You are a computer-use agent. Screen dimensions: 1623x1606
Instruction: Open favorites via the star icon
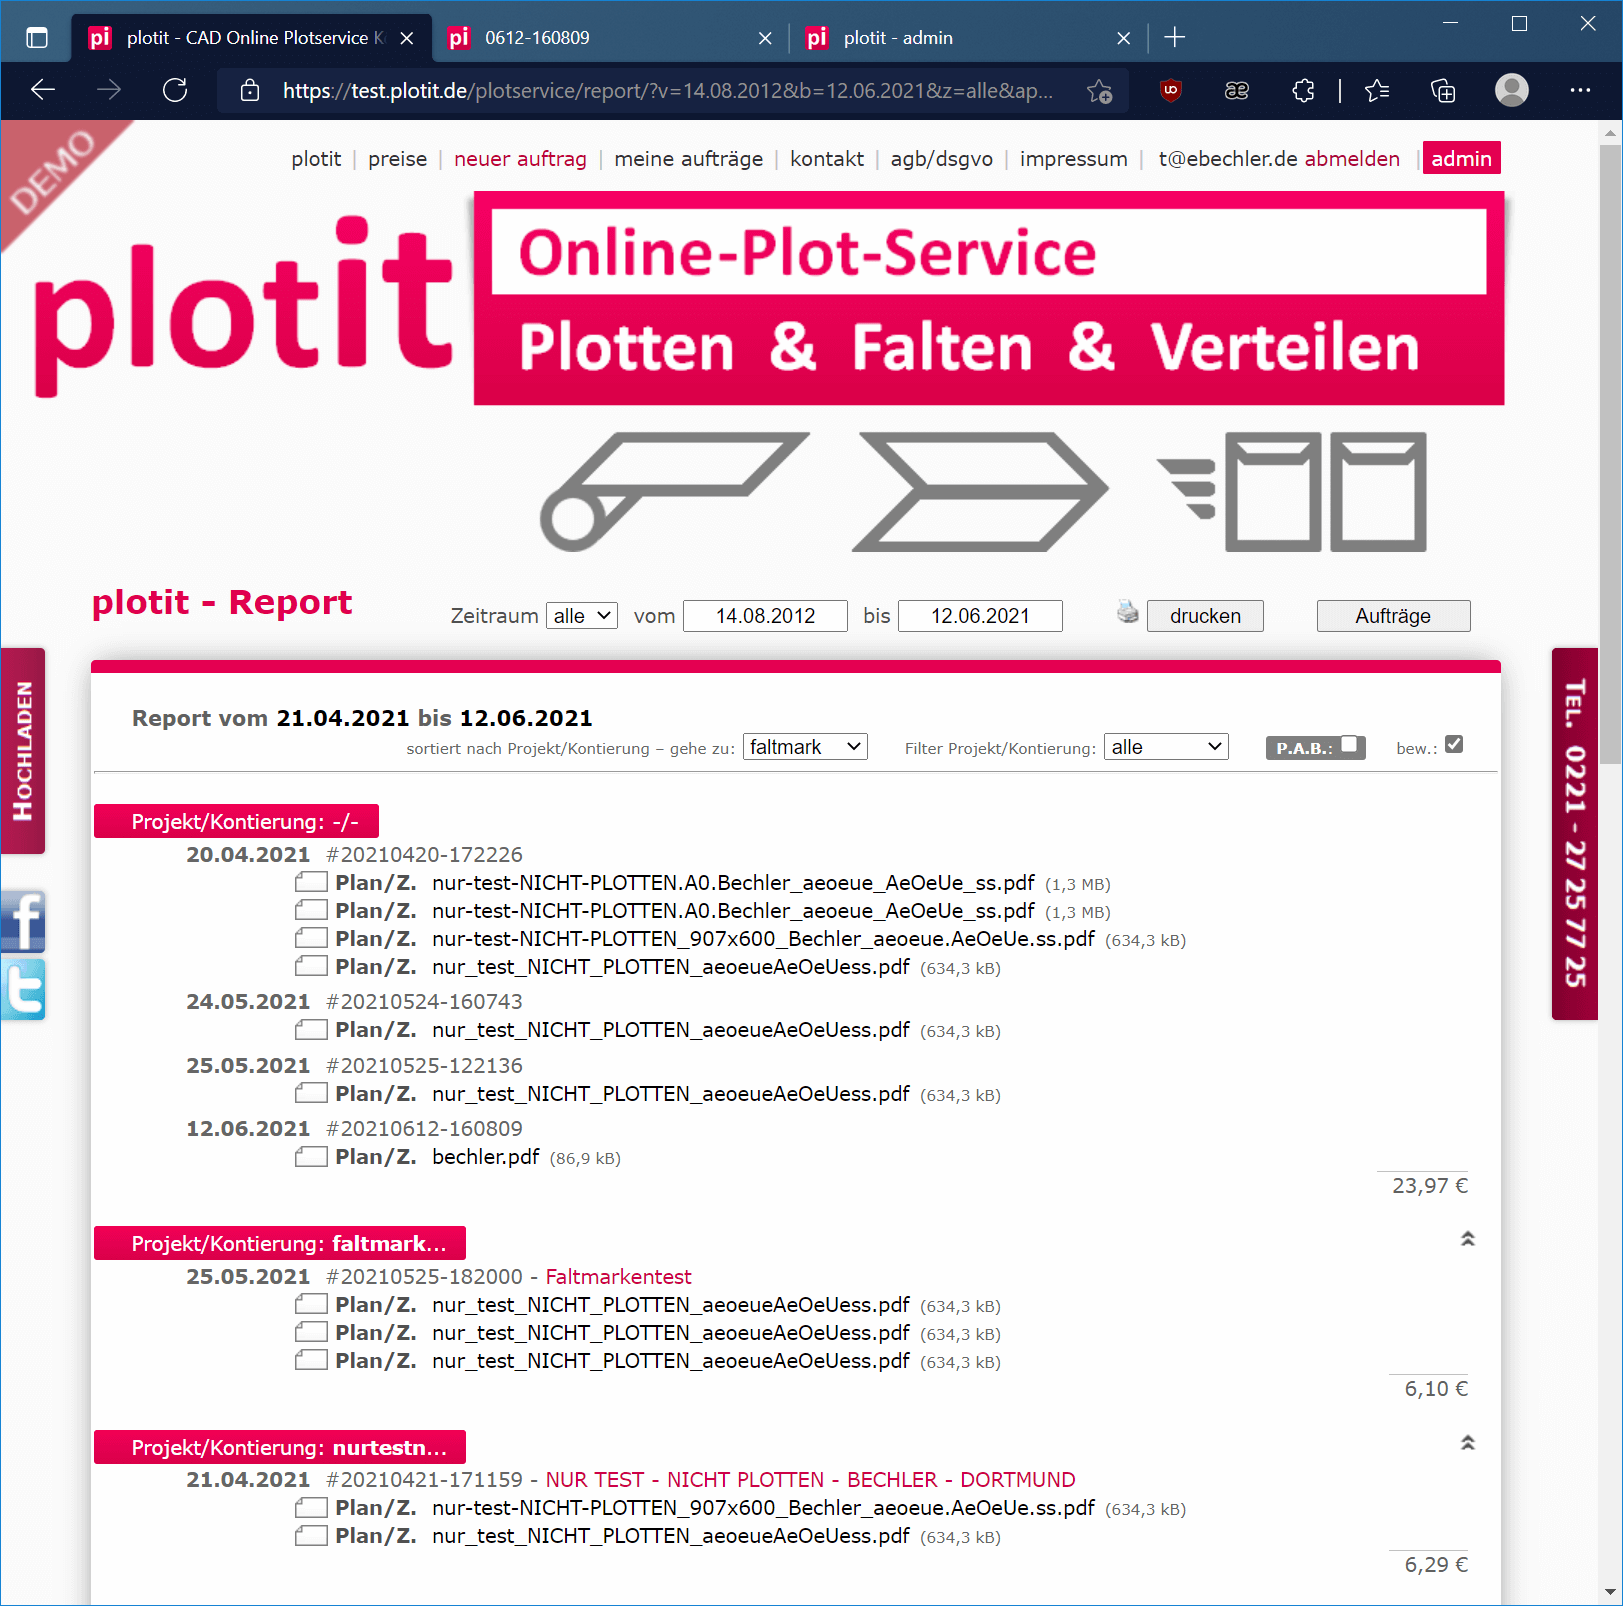point(1376,91)
